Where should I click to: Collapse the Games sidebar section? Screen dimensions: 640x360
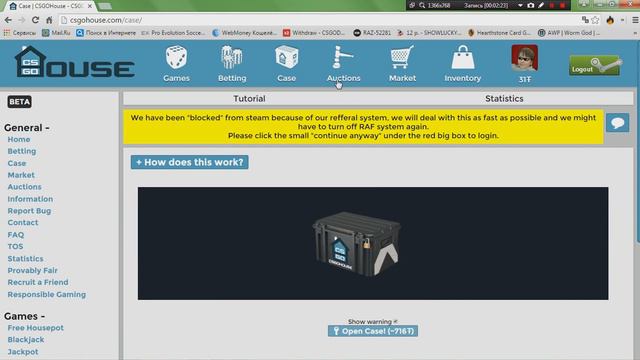[x=24, y=316]
